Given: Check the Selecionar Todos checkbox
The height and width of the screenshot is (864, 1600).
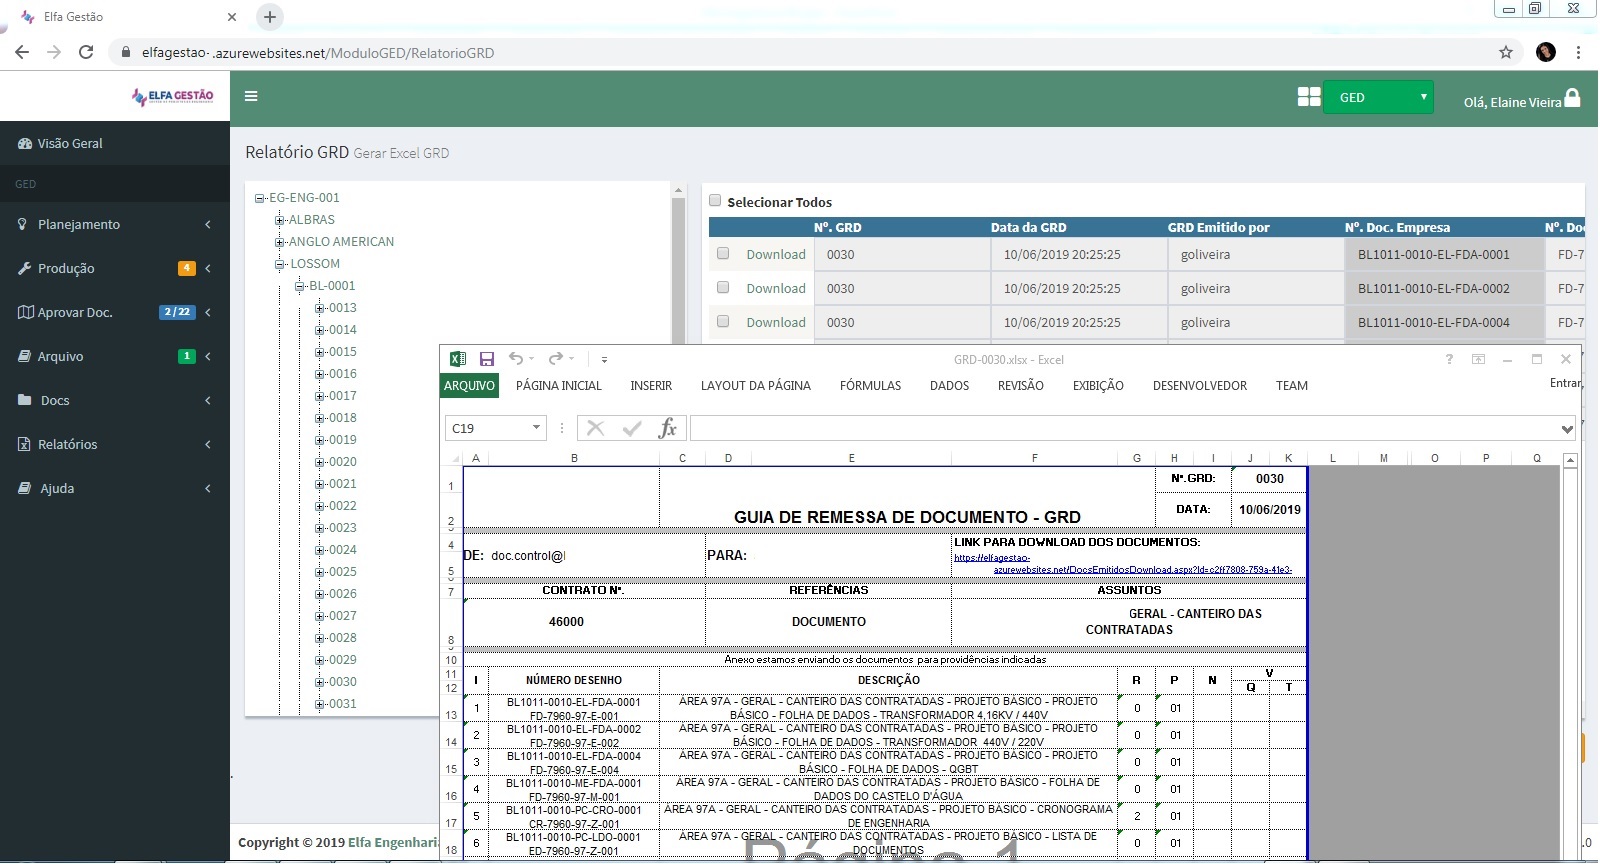Looking at the screenshot, I should pos(715,201).
